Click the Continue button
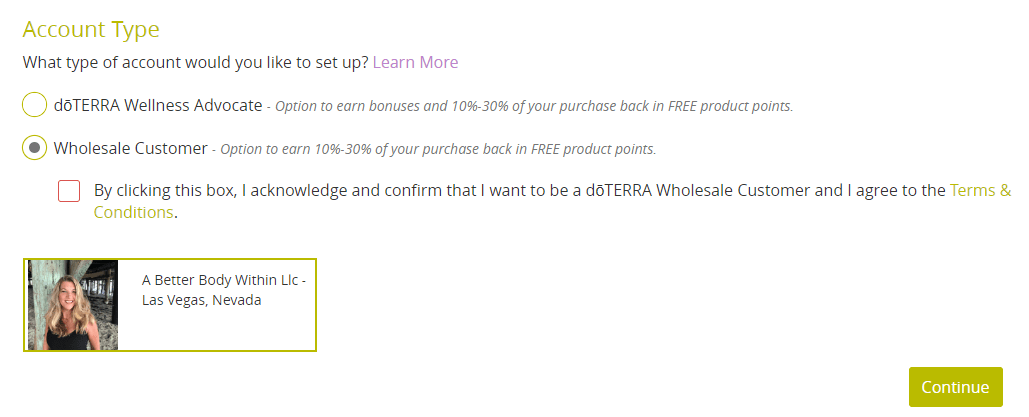This screenshot has width=1029, height=417. (x=956, y=387)
